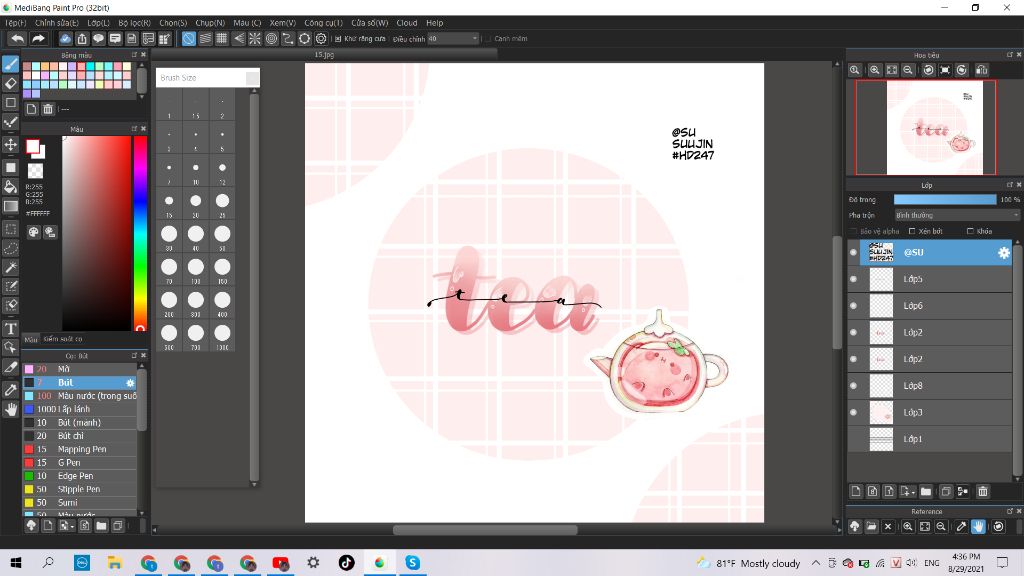Click the cloud save icon in toolbar
This screenshot has height=576, width=1024.
65,39
